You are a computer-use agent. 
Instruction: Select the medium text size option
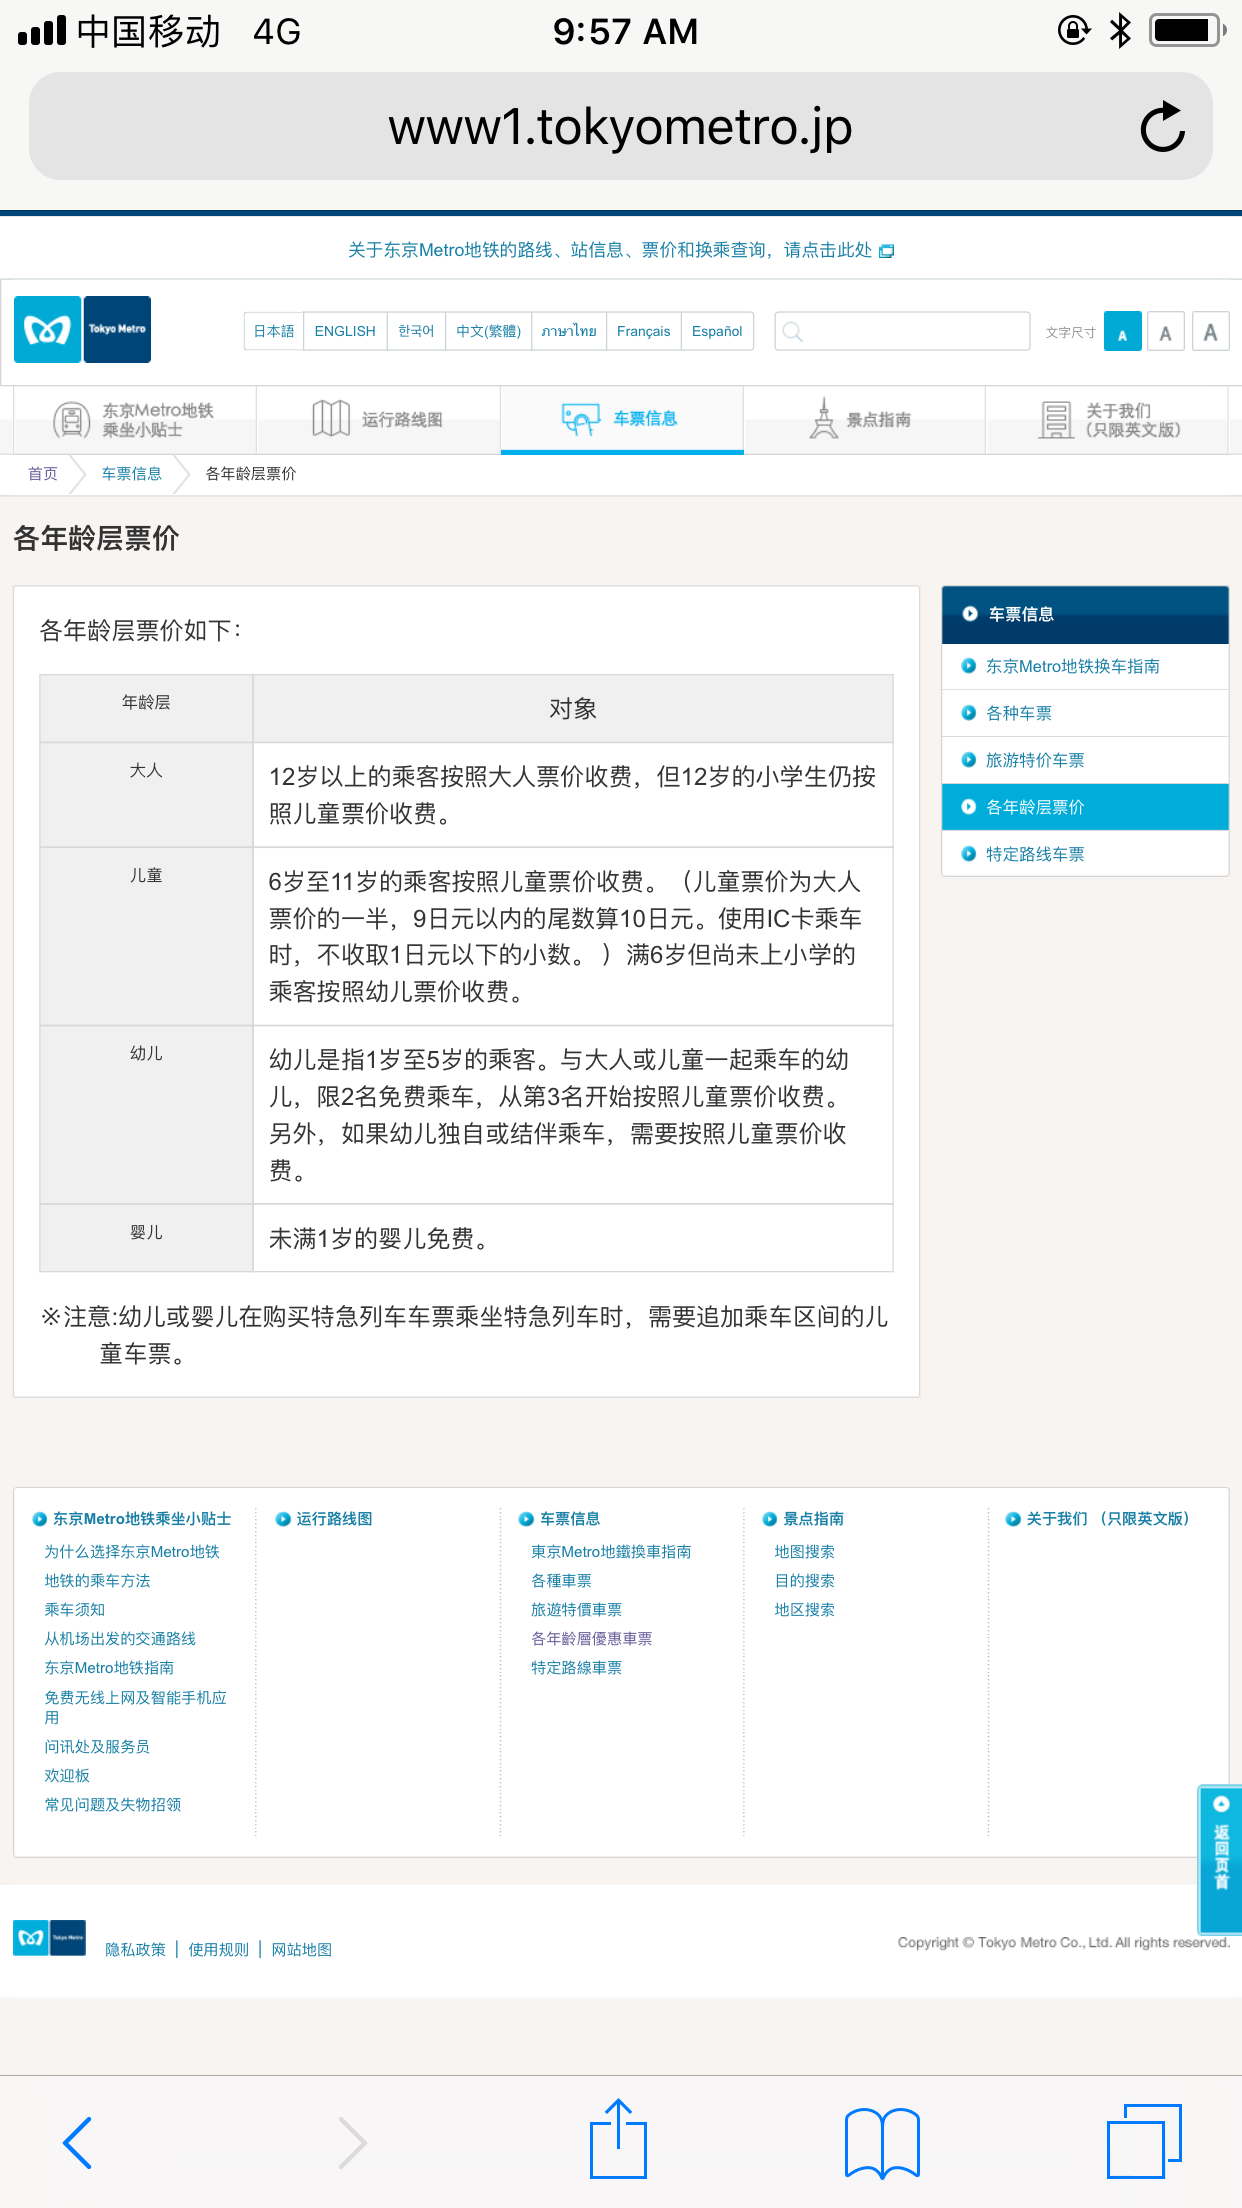(1165, 333)
